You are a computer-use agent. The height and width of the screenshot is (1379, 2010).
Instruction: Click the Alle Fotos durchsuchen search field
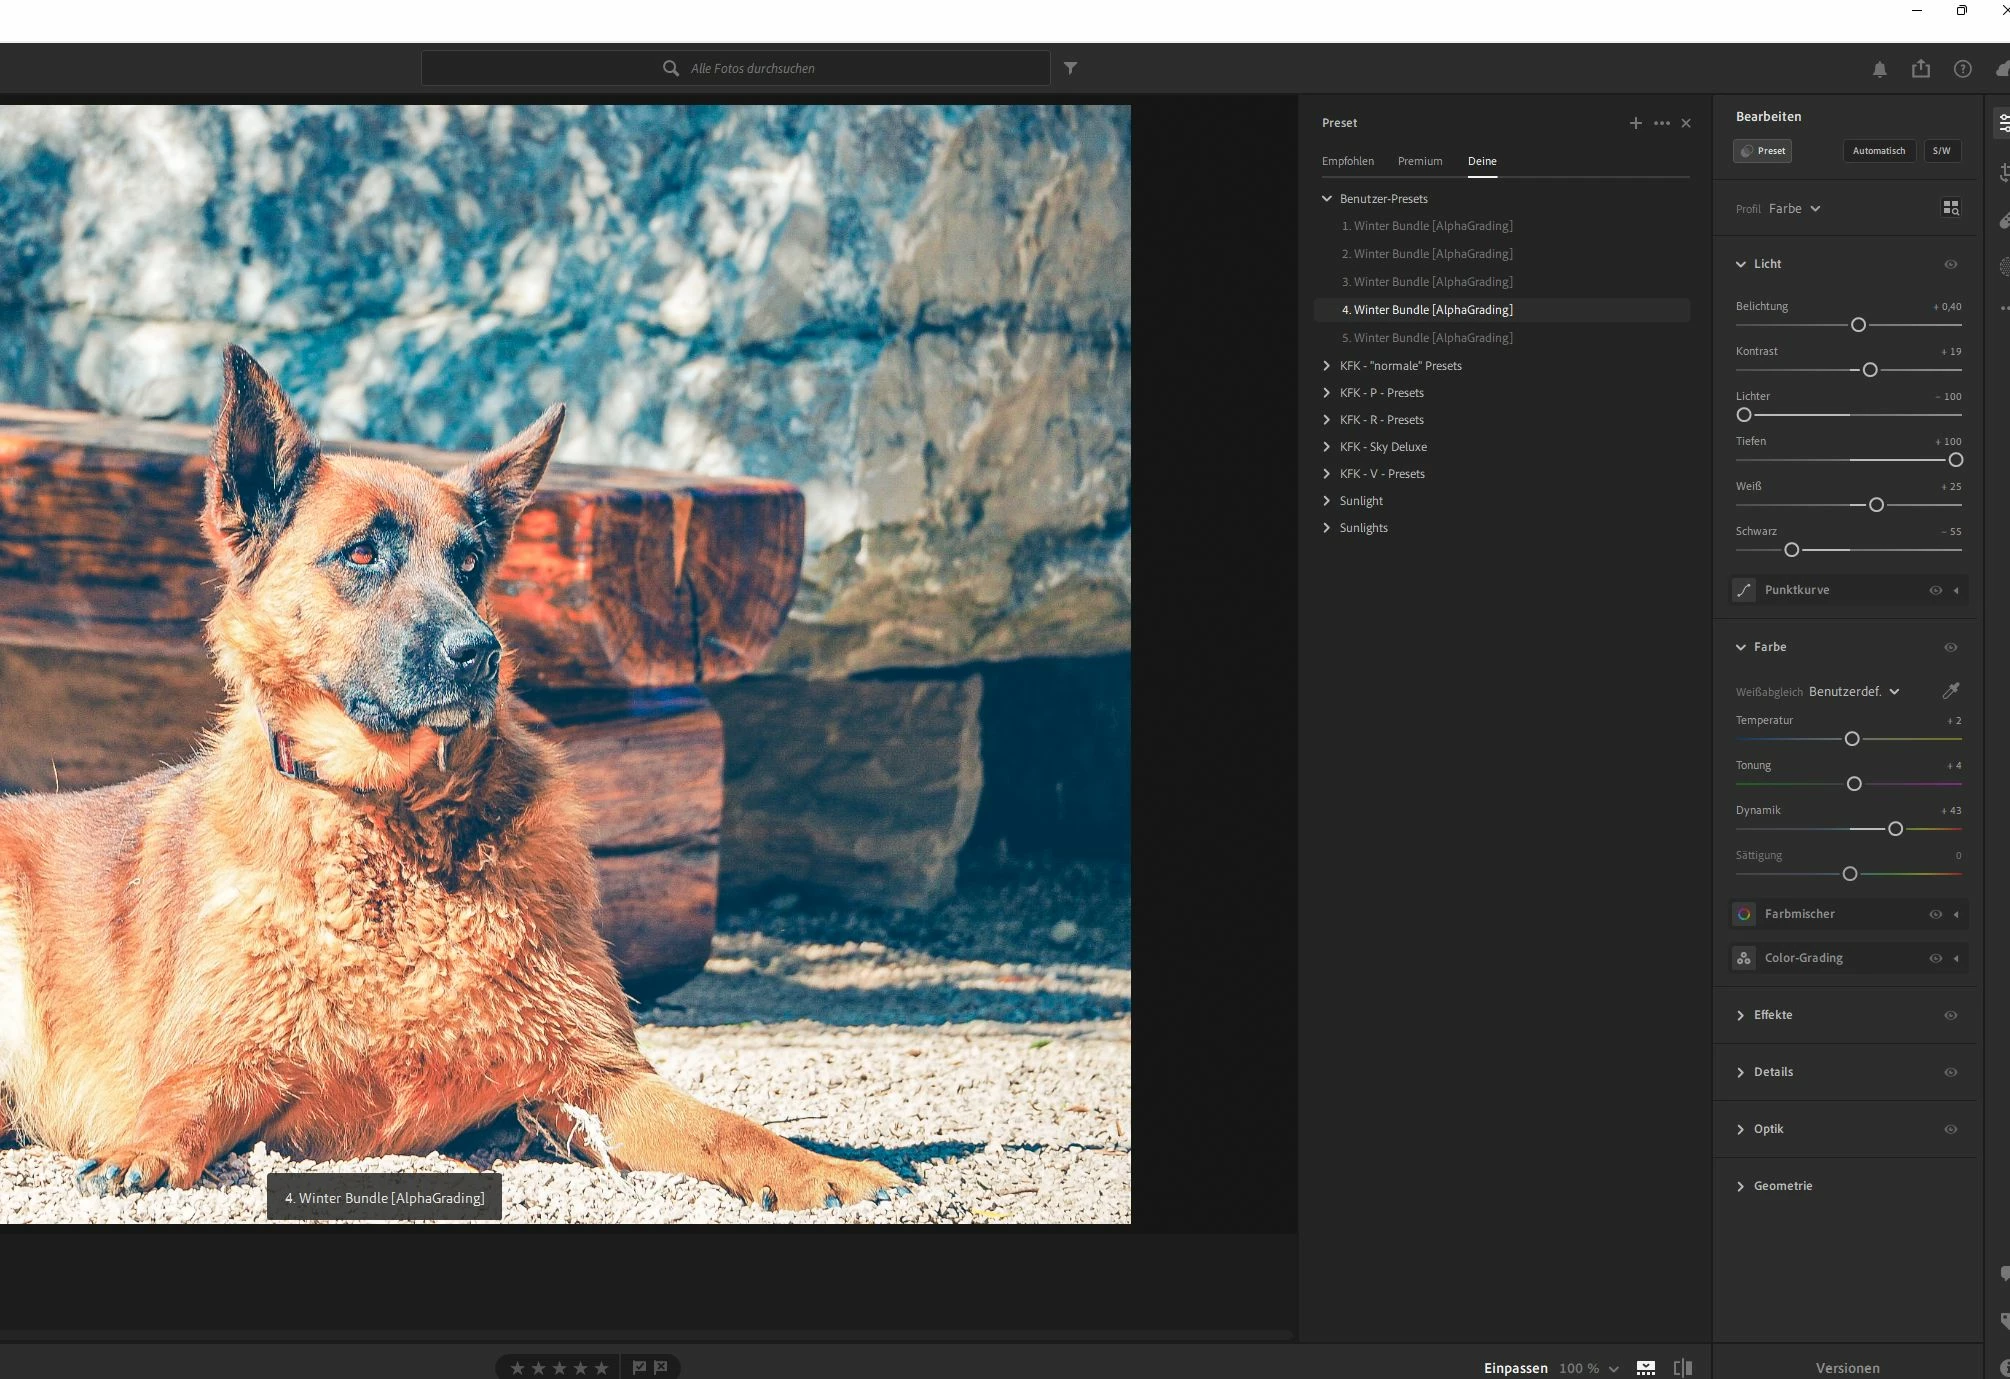(x=752, y=68)
